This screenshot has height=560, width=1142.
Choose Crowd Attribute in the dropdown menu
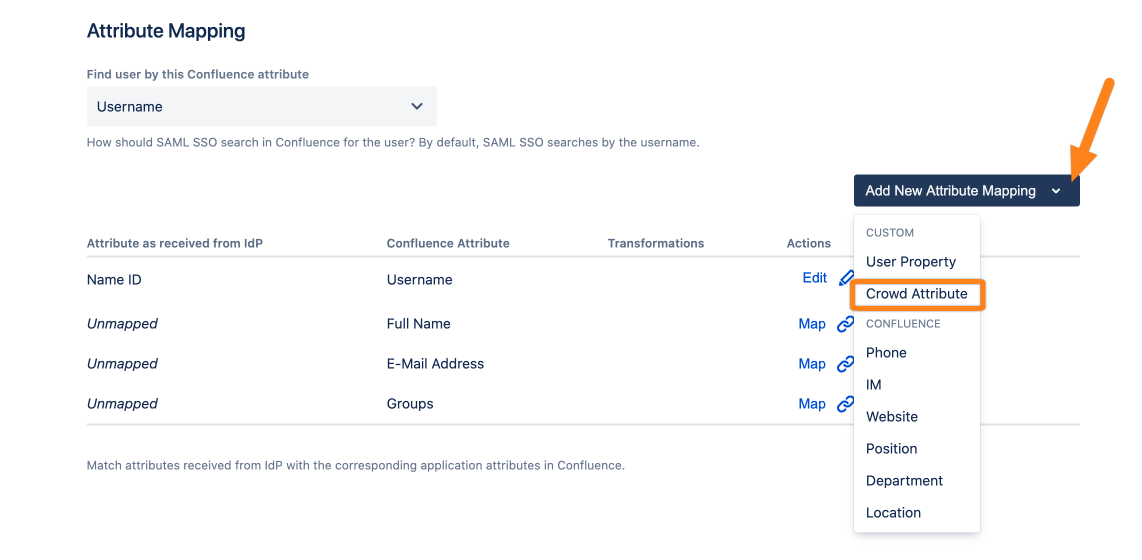tap(917, 294)
